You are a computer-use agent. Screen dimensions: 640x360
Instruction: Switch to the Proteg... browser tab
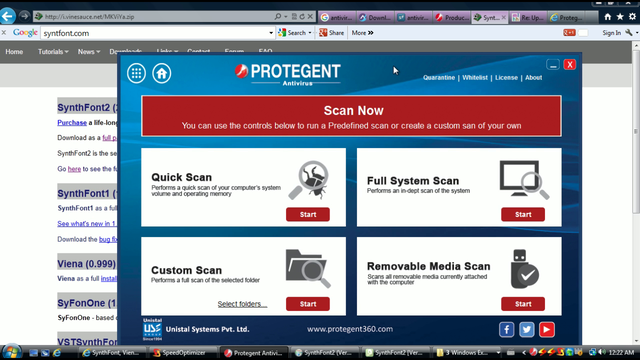click(x=567, y=17)
